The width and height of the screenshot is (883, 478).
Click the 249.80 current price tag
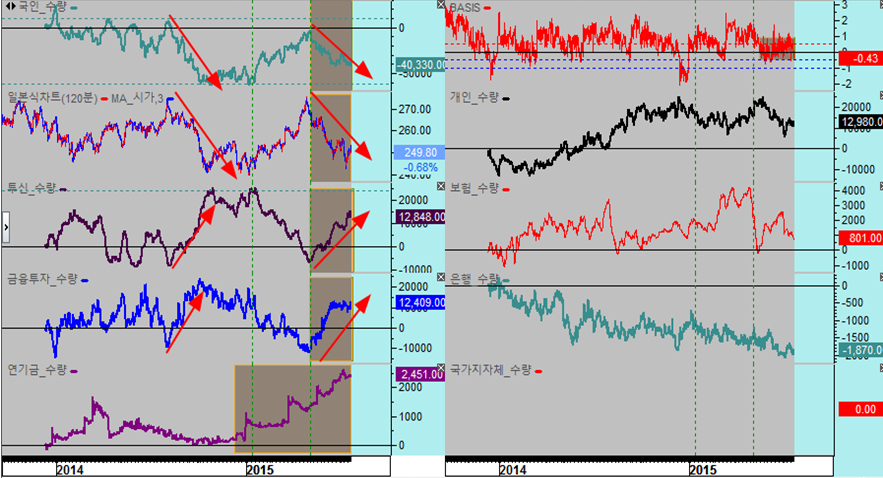pyautogui.click(x=416, y=152)
